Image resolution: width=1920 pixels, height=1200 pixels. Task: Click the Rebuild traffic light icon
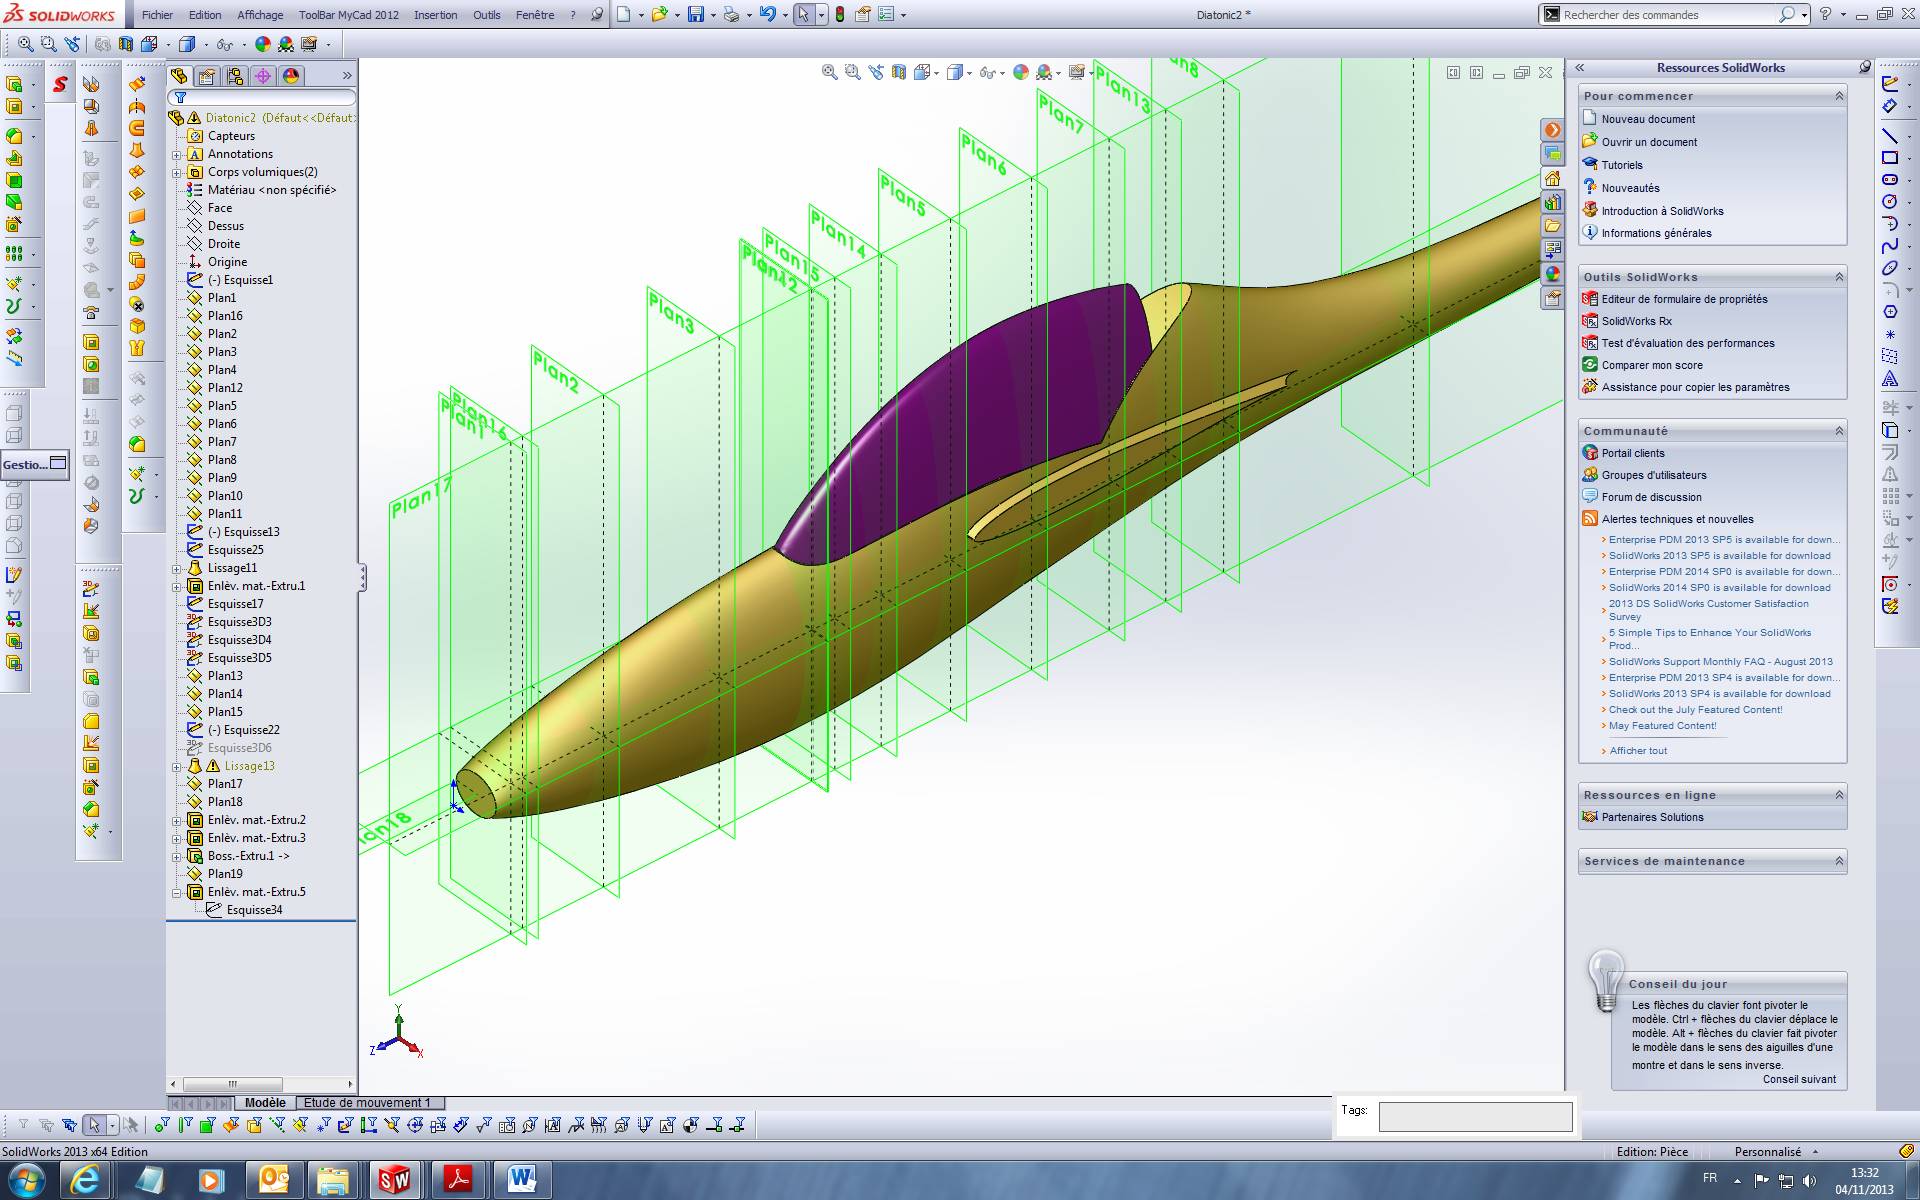839,15
